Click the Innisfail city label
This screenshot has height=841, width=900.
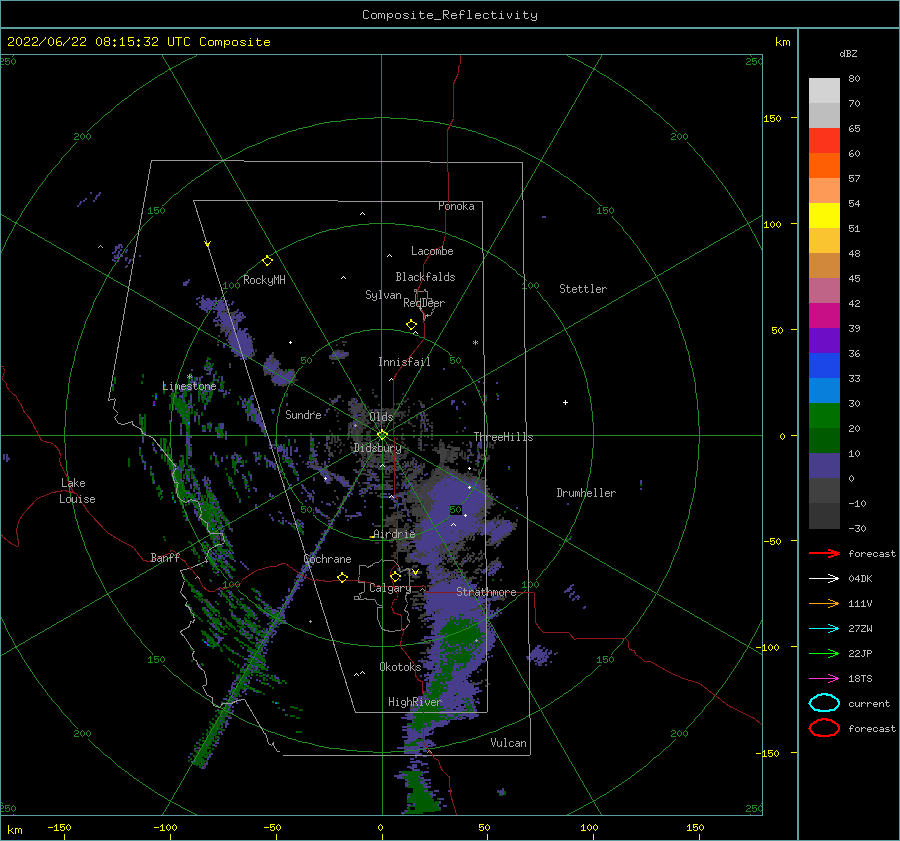404,362
